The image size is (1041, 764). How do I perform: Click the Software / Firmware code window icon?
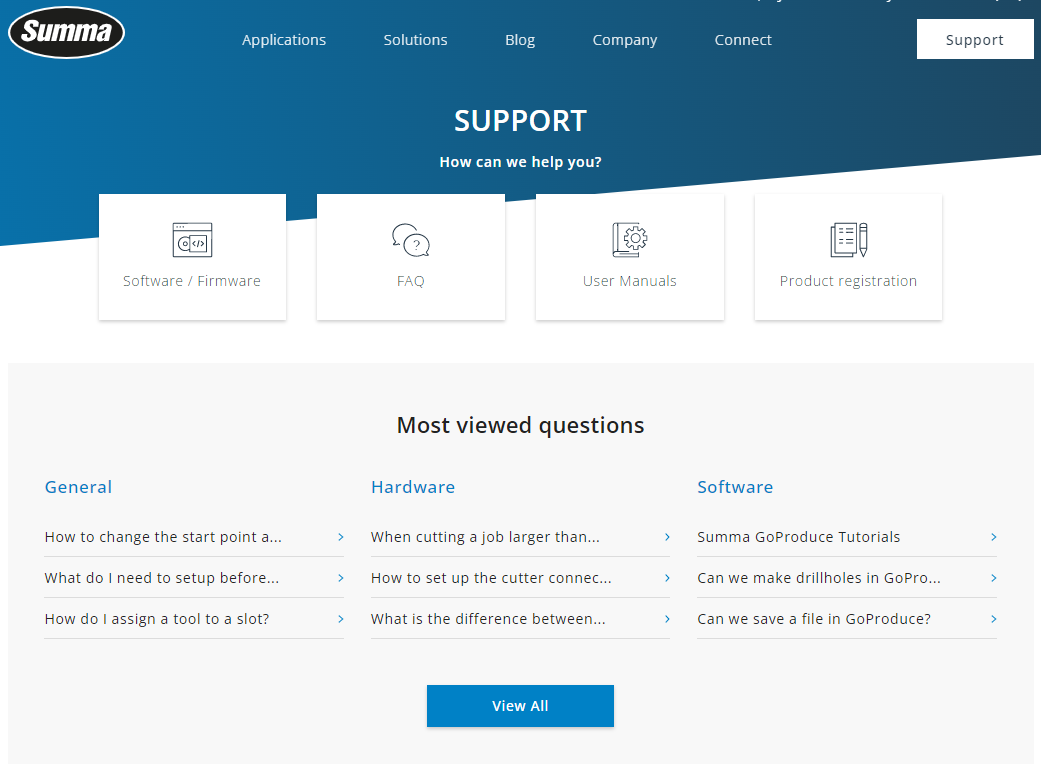(x=193, y=240)
